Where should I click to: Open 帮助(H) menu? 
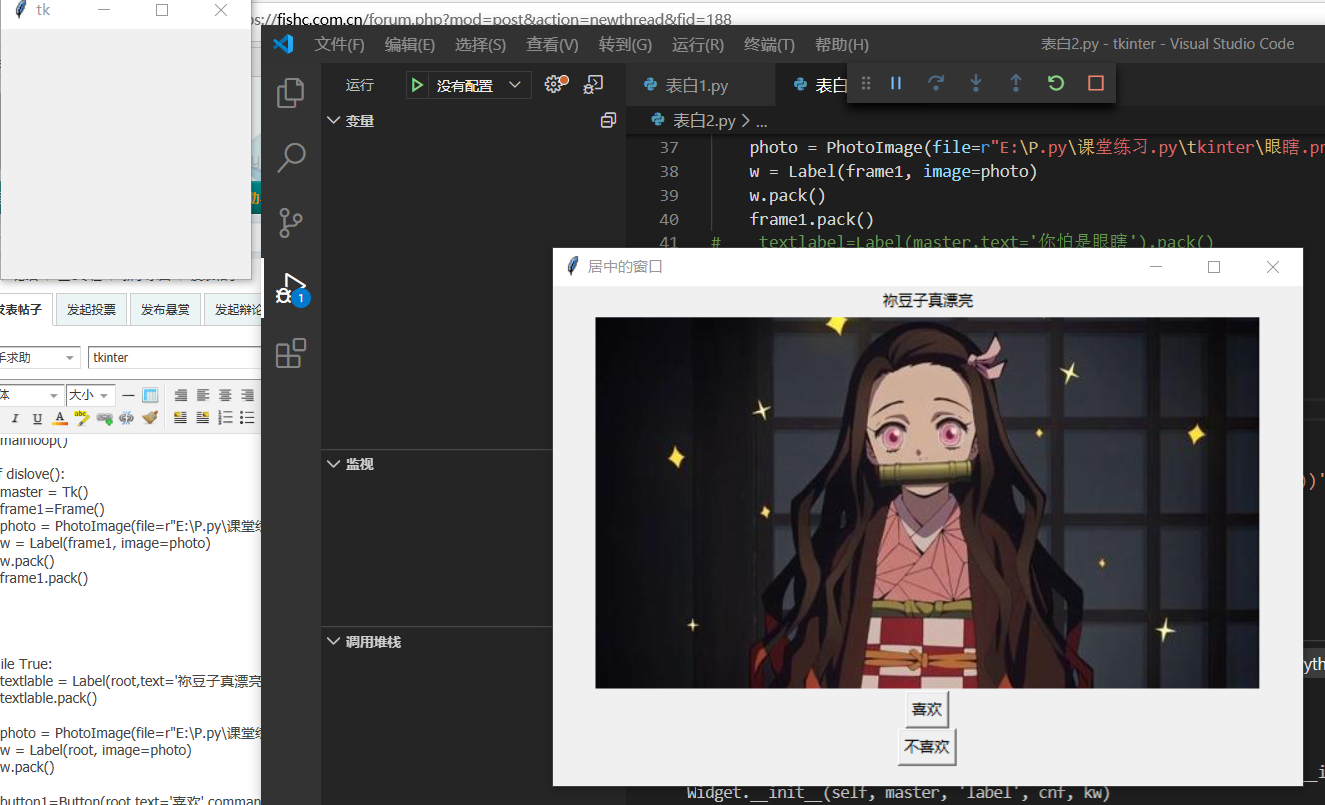tap(842, 45)
